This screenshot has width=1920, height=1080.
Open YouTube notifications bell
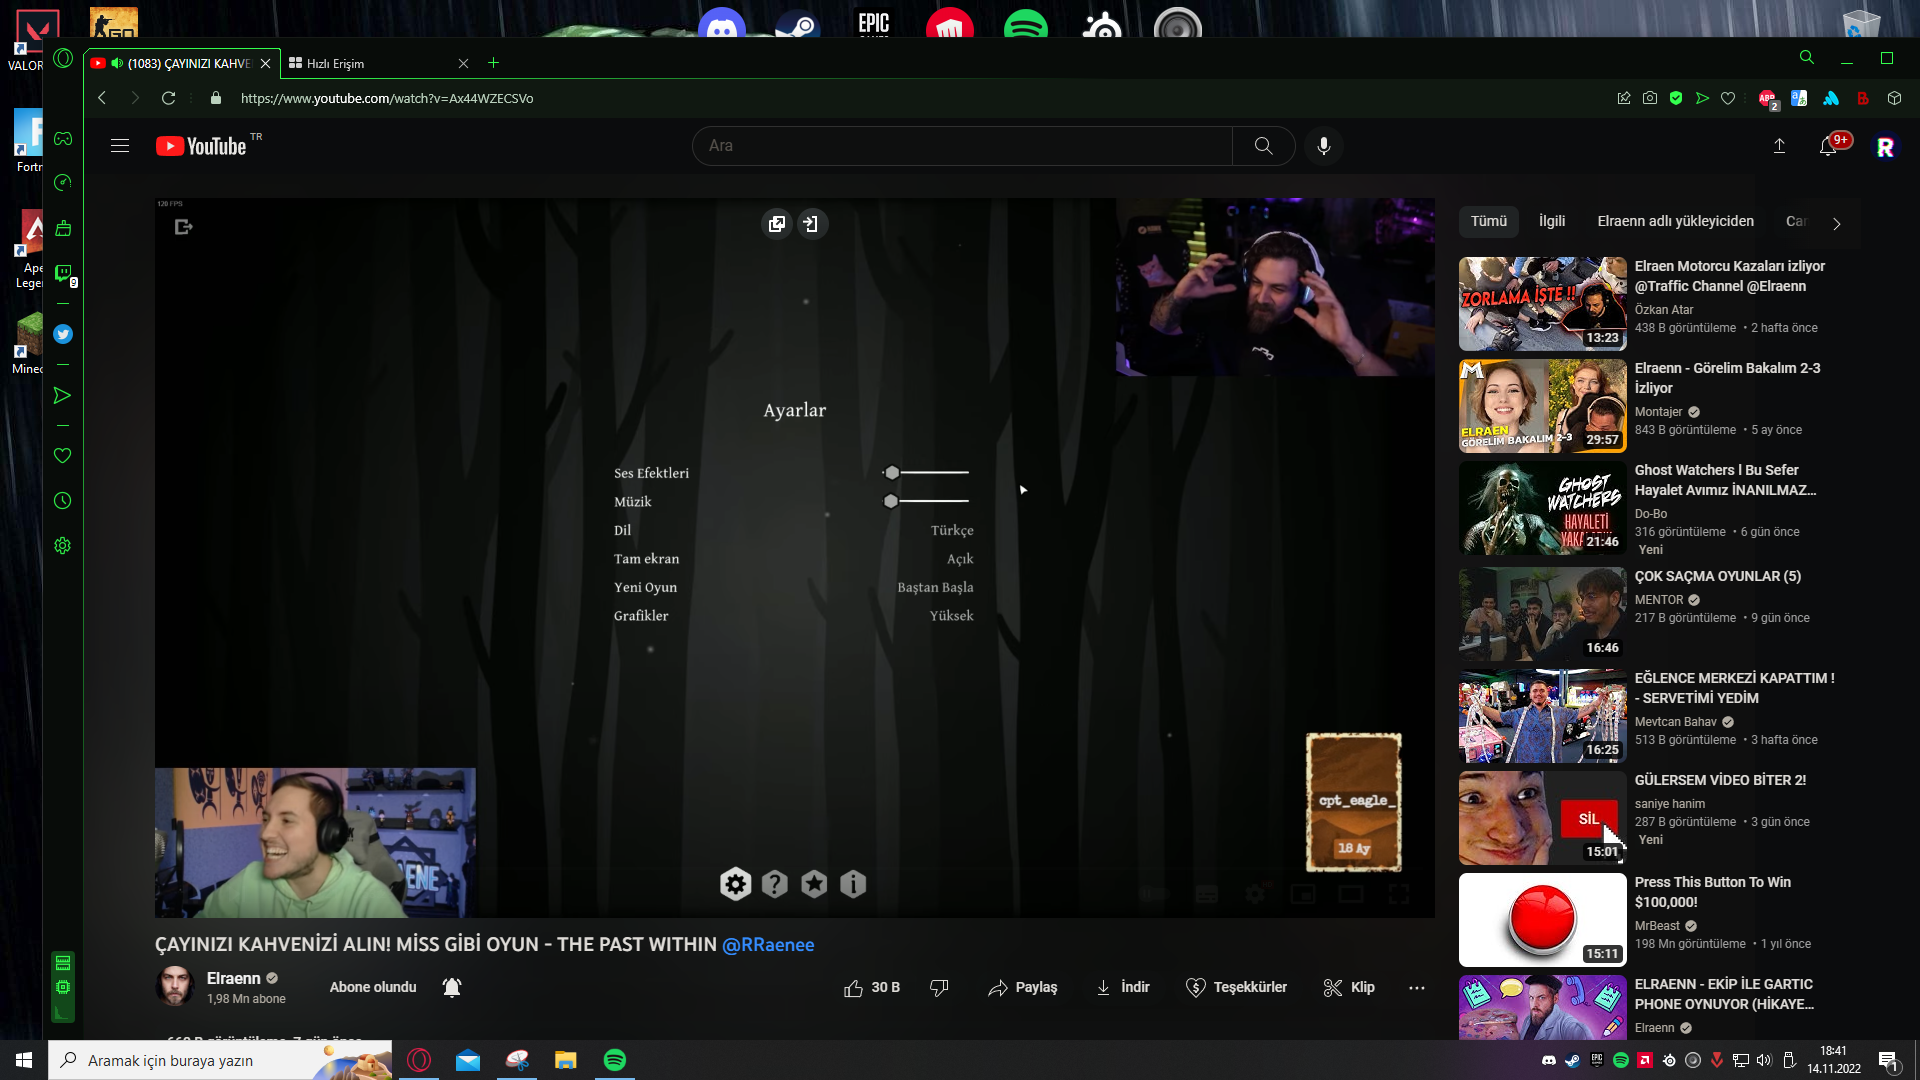(x=1828, y=146)
